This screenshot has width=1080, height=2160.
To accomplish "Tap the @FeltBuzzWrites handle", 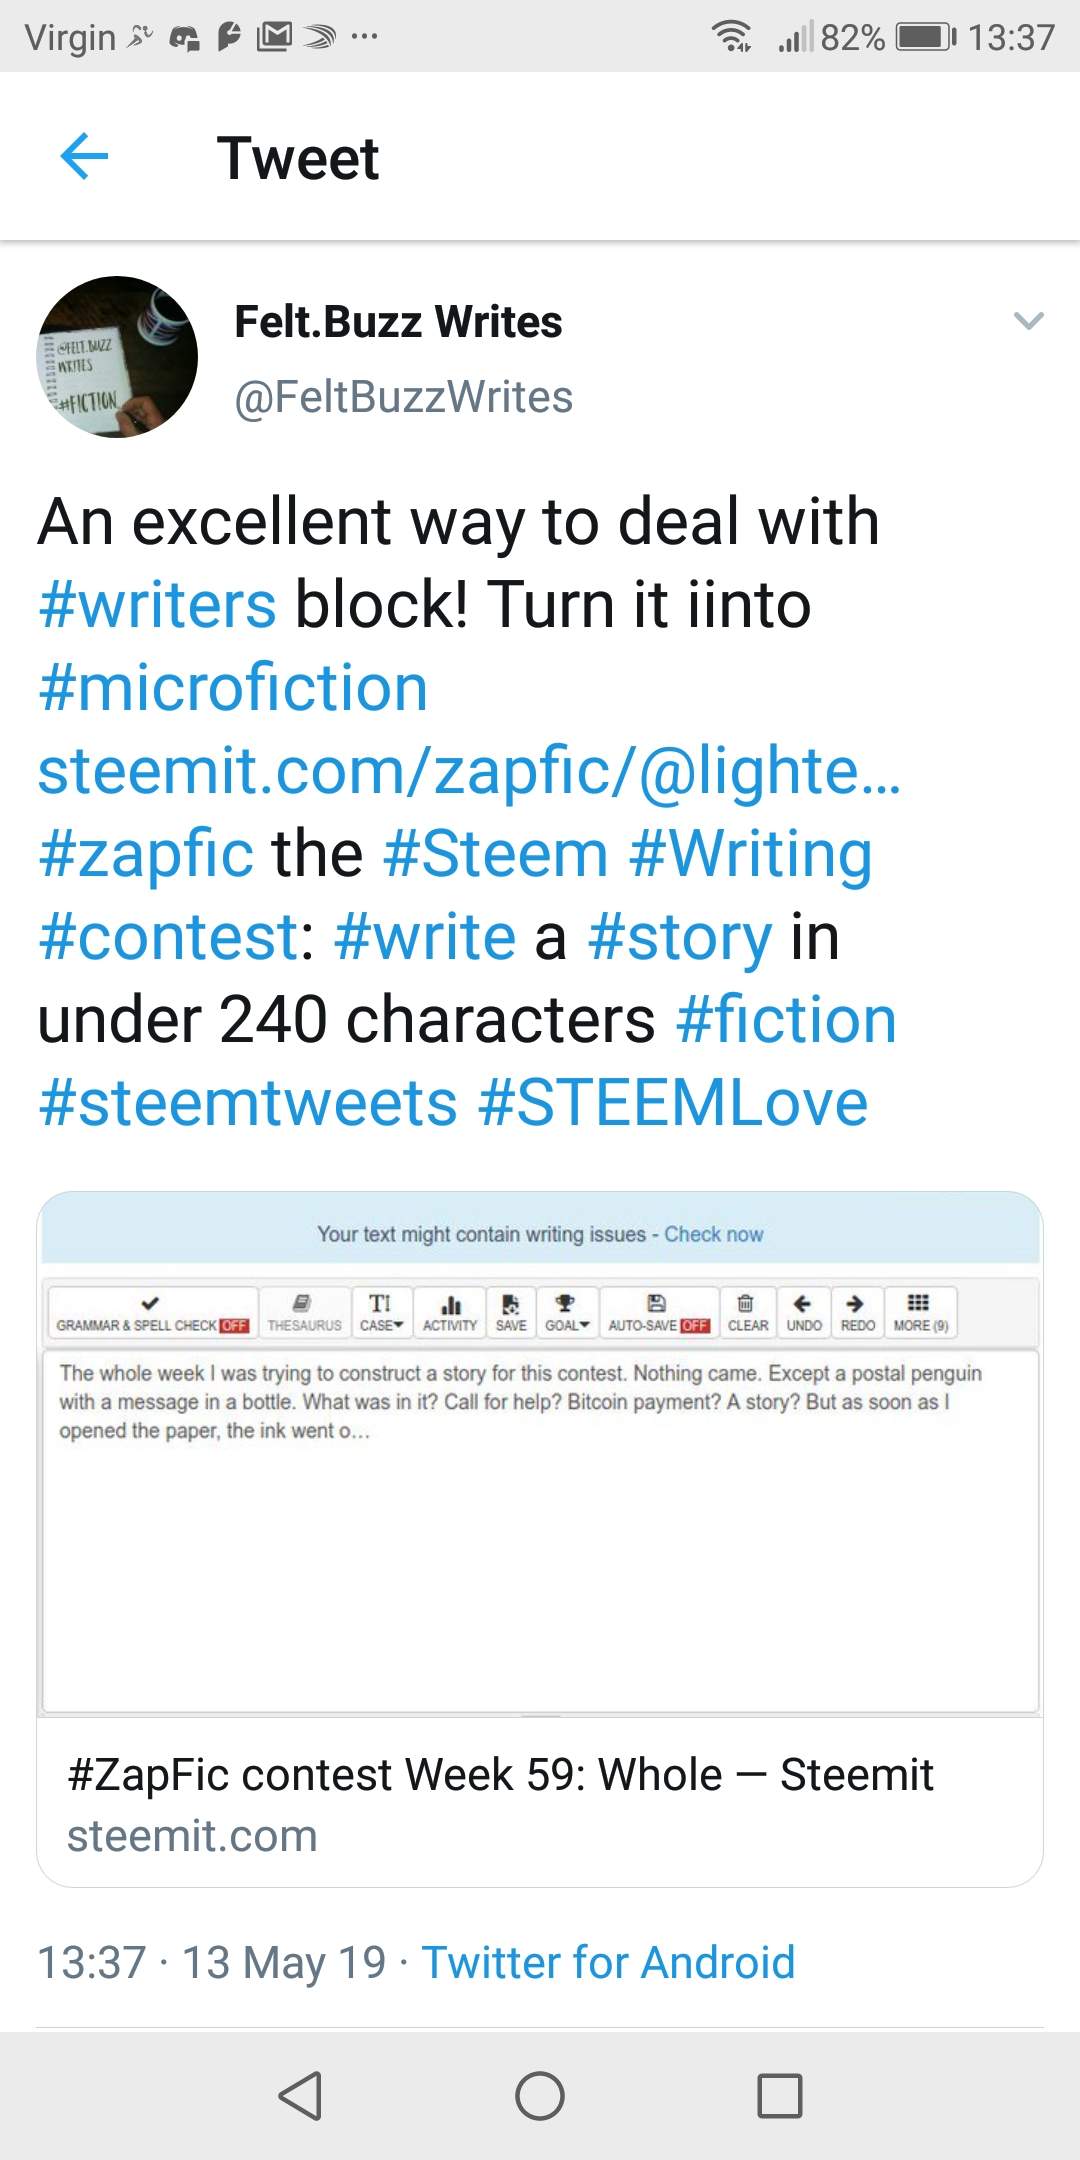I will [403, 397].
